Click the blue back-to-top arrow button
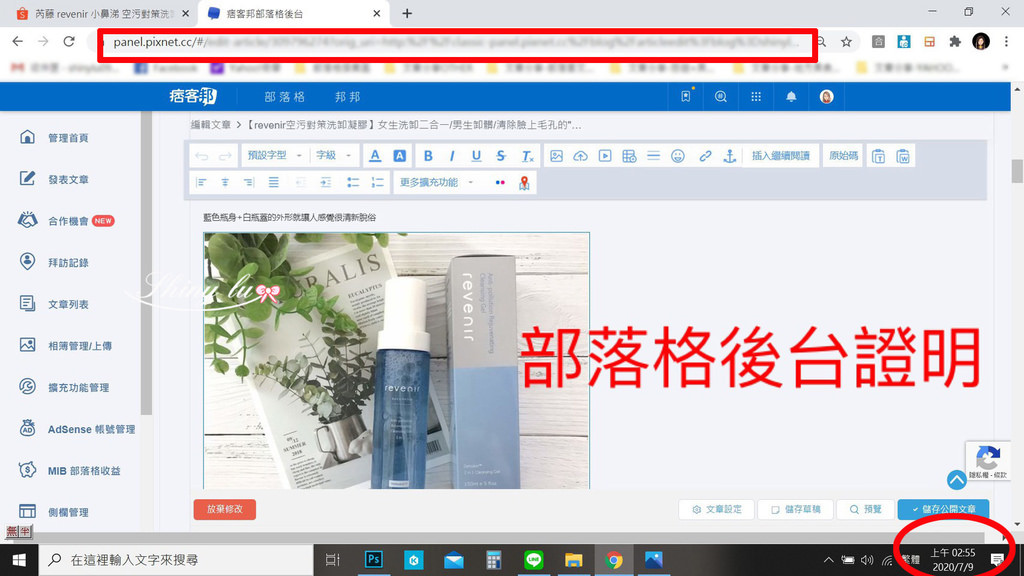 (957, 480)
